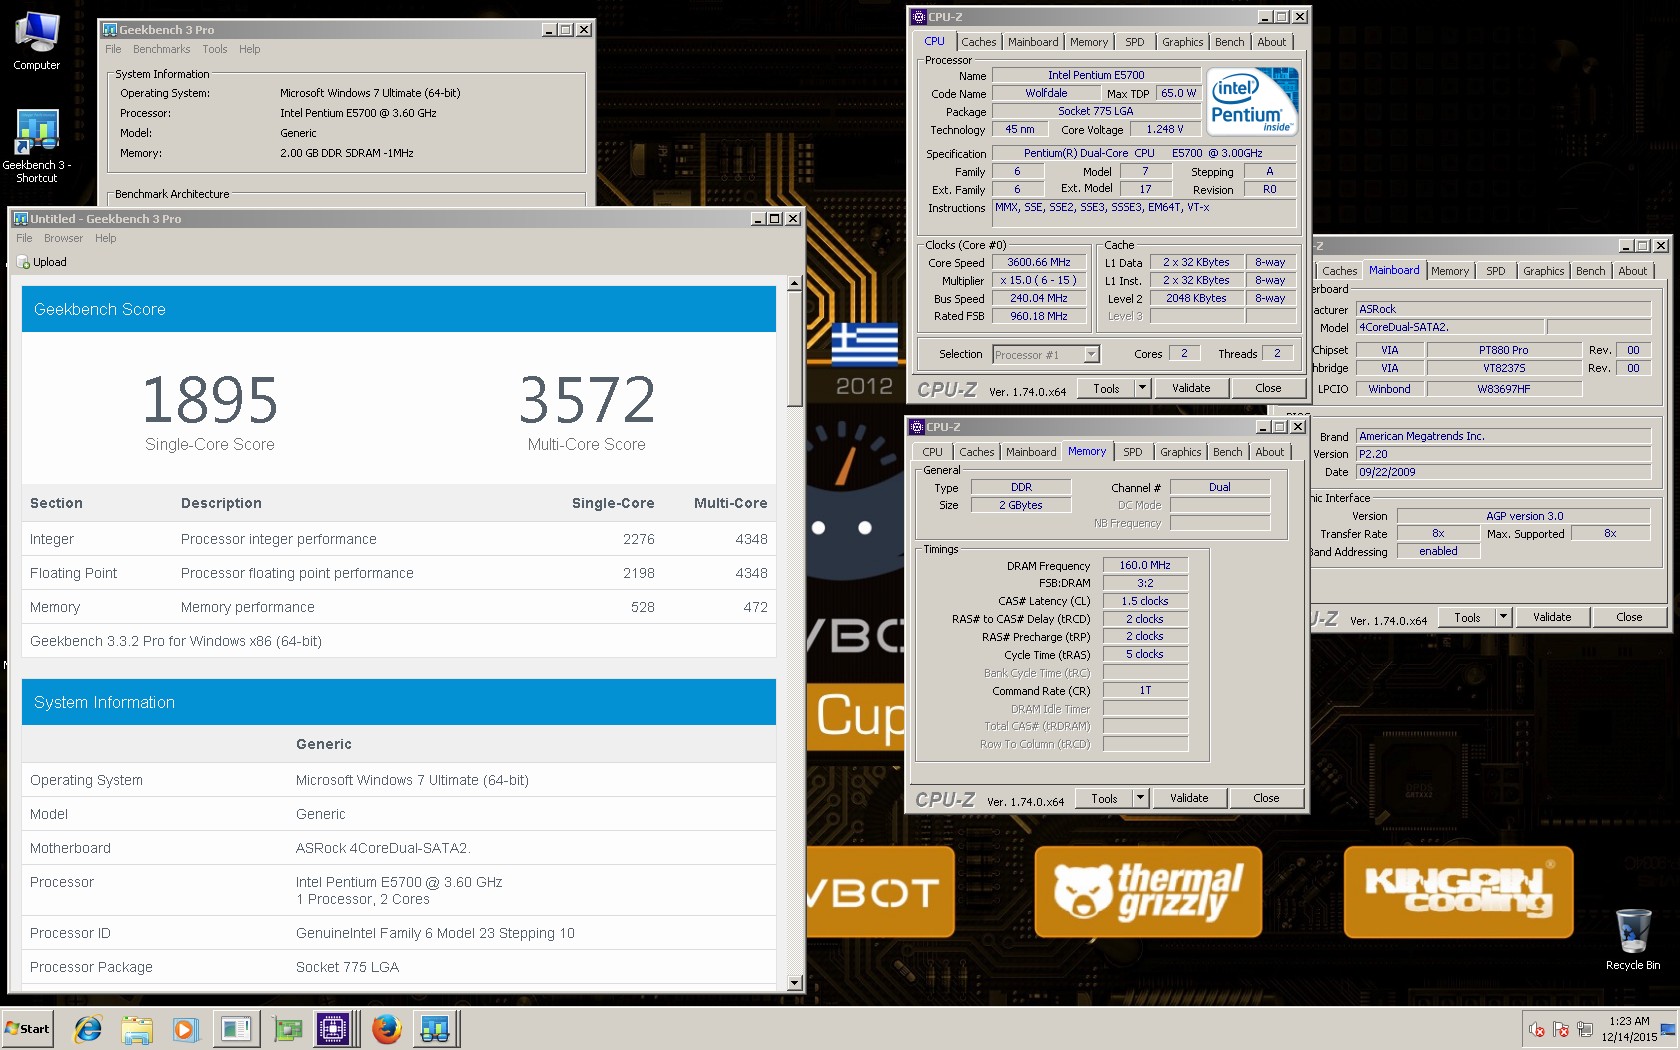The image size is (1680, 1050).
Task: Click the volume muted tray icon
Action: click(x=1537, y=1029)
